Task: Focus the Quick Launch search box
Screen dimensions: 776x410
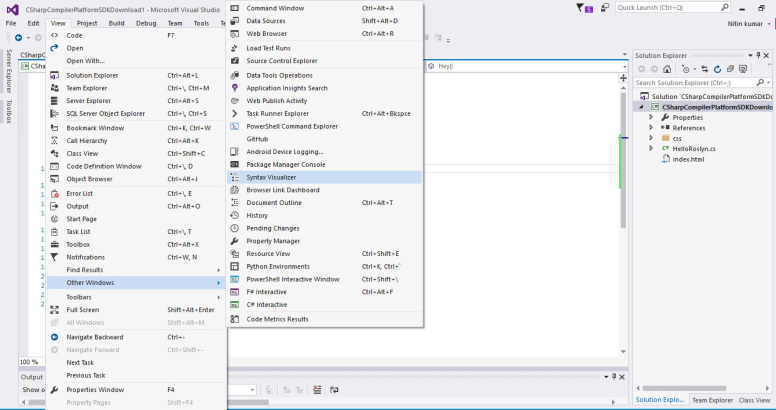Action: 673,7
